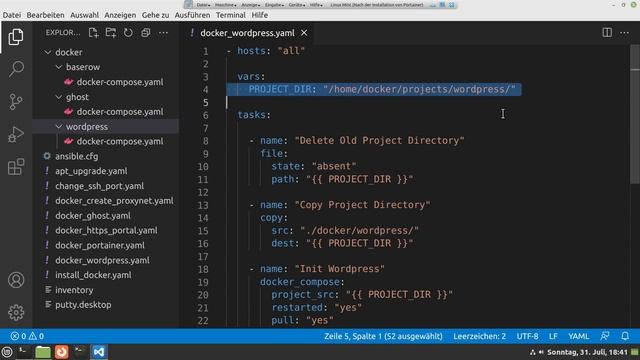Open the Gehe zu menu
The height and width of the screenshot is (360, 640).
click(156, 15)
